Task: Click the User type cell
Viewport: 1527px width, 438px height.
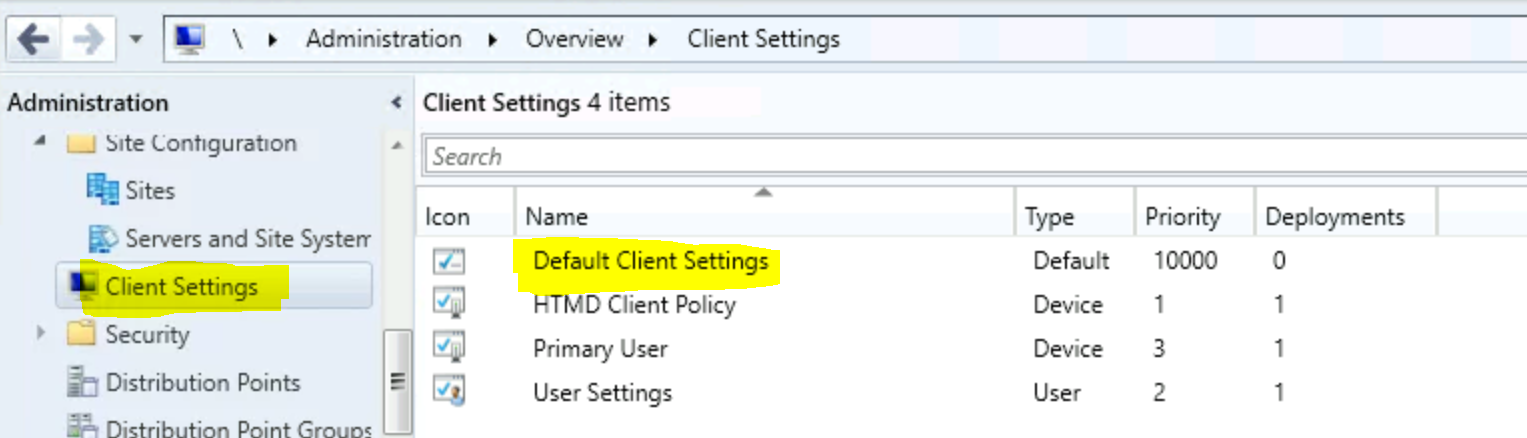Action: pos(1057,392)
